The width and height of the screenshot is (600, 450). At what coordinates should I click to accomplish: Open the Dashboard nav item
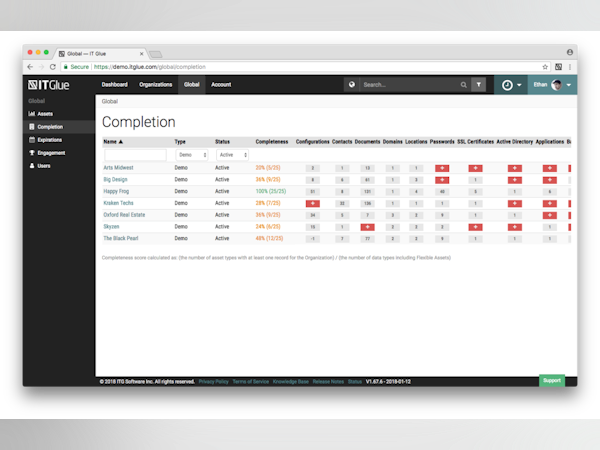pyautogui.click(x=114, y=85)
